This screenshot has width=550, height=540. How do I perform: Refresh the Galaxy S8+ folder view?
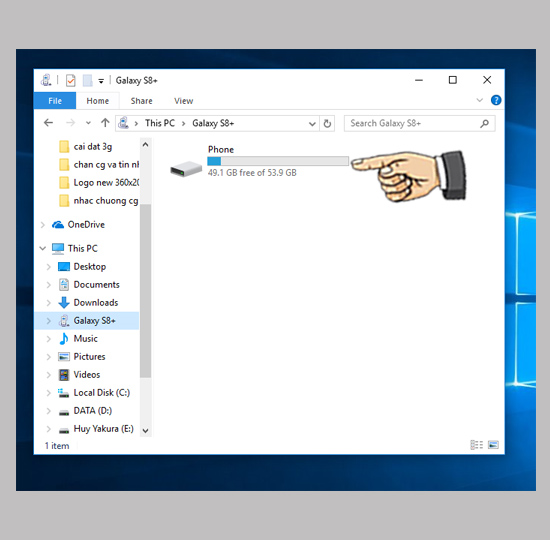tap(327, 124)
